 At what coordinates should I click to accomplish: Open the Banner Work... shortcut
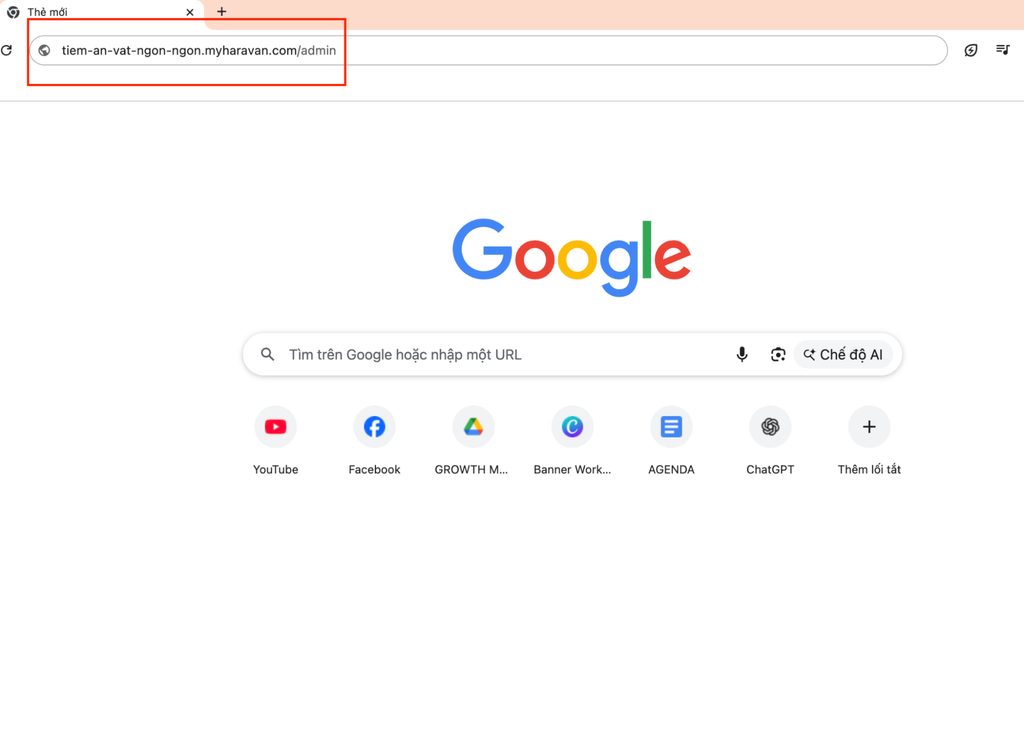point(572,427)
